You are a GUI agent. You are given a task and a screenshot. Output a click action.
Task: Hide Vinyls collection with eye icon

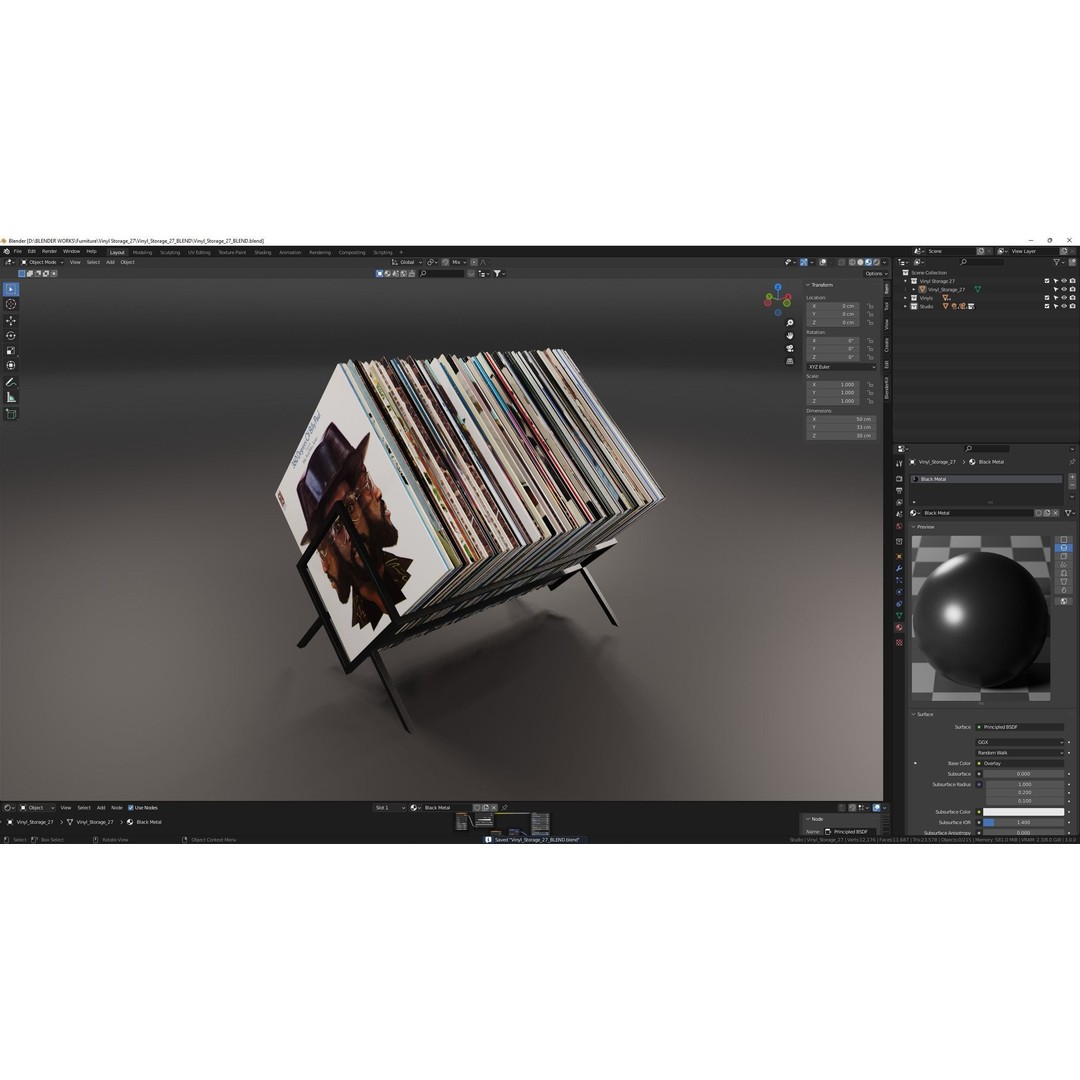tap(1064, 298)
